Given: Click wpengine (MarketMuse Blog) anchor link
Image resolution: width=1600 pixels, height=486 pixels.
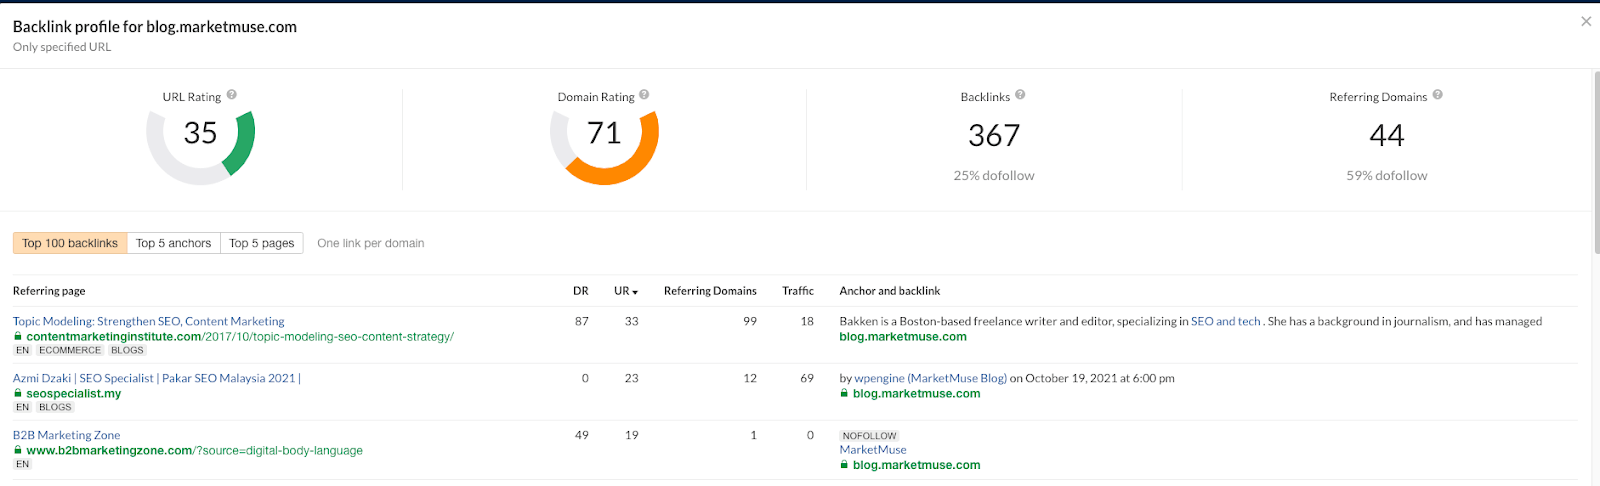Looking at the screenshot, I should click(x=930, y=378).
